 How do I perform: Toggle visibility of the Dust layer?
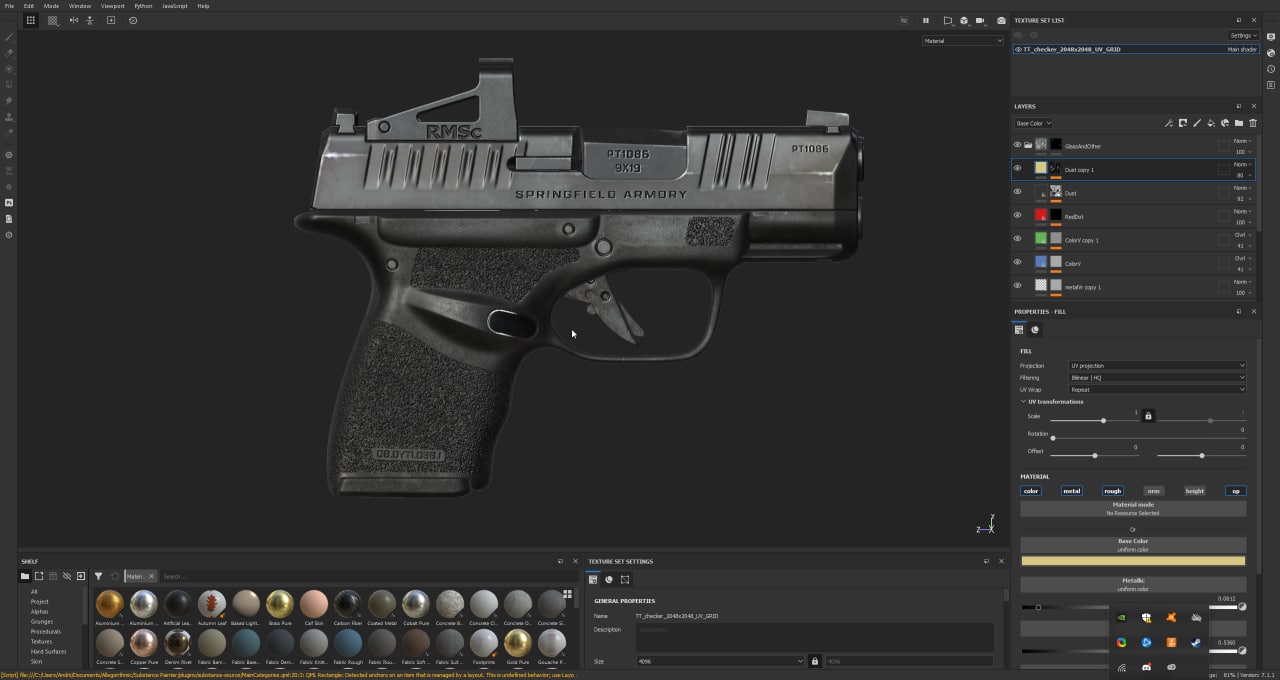pyautogui.click(x=1017, y=192)
